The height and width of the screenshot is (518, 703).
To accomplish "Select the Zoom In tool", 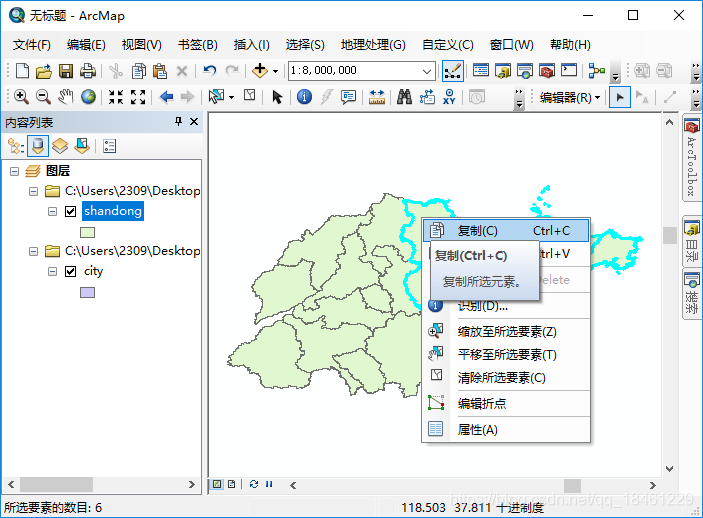I will pos(22,97).
